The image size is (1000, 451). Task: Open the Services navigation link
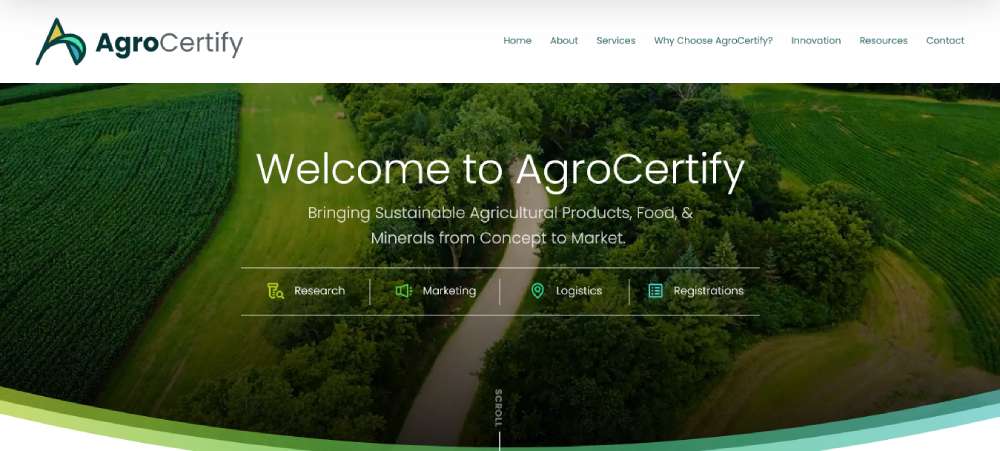tap(616, 41)
